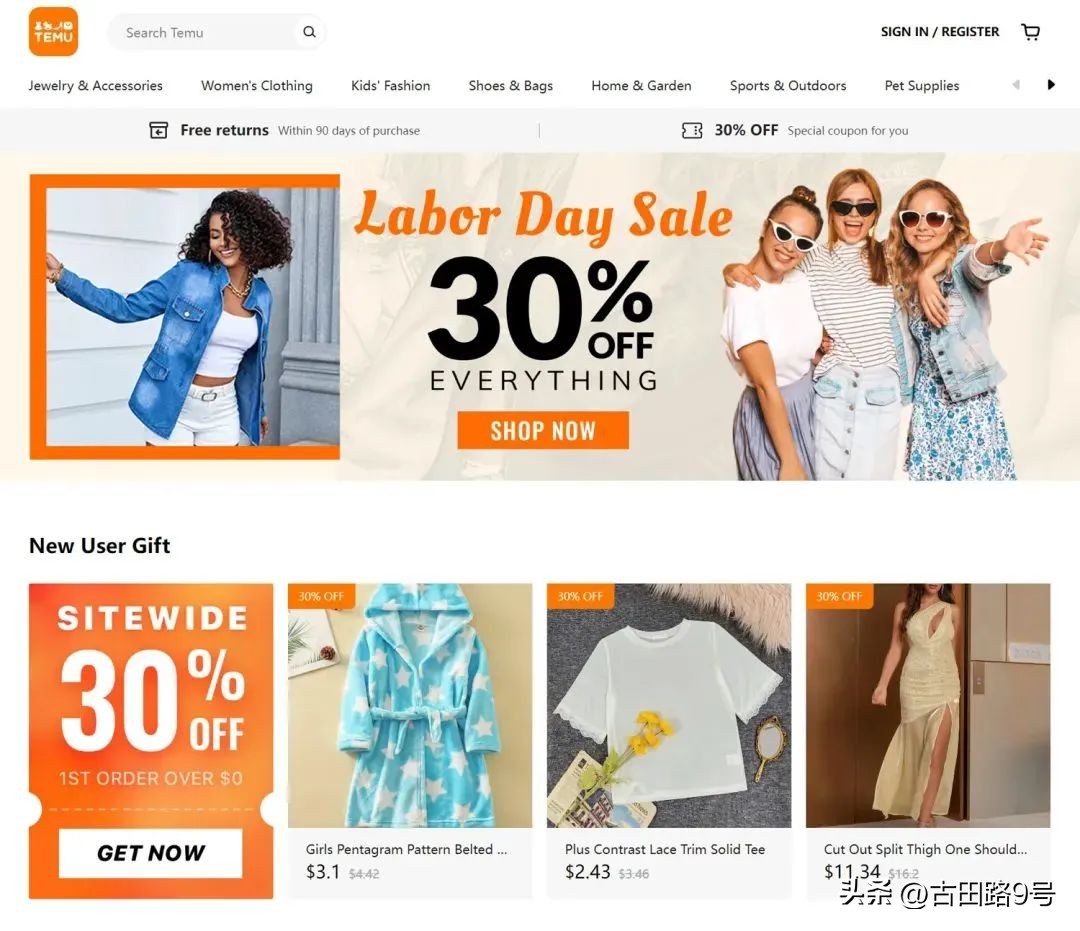Image resolution: width=1080 pixels, height=931 pixels.
Task: Open Women's Clothing category
Action: coord(257,85)
